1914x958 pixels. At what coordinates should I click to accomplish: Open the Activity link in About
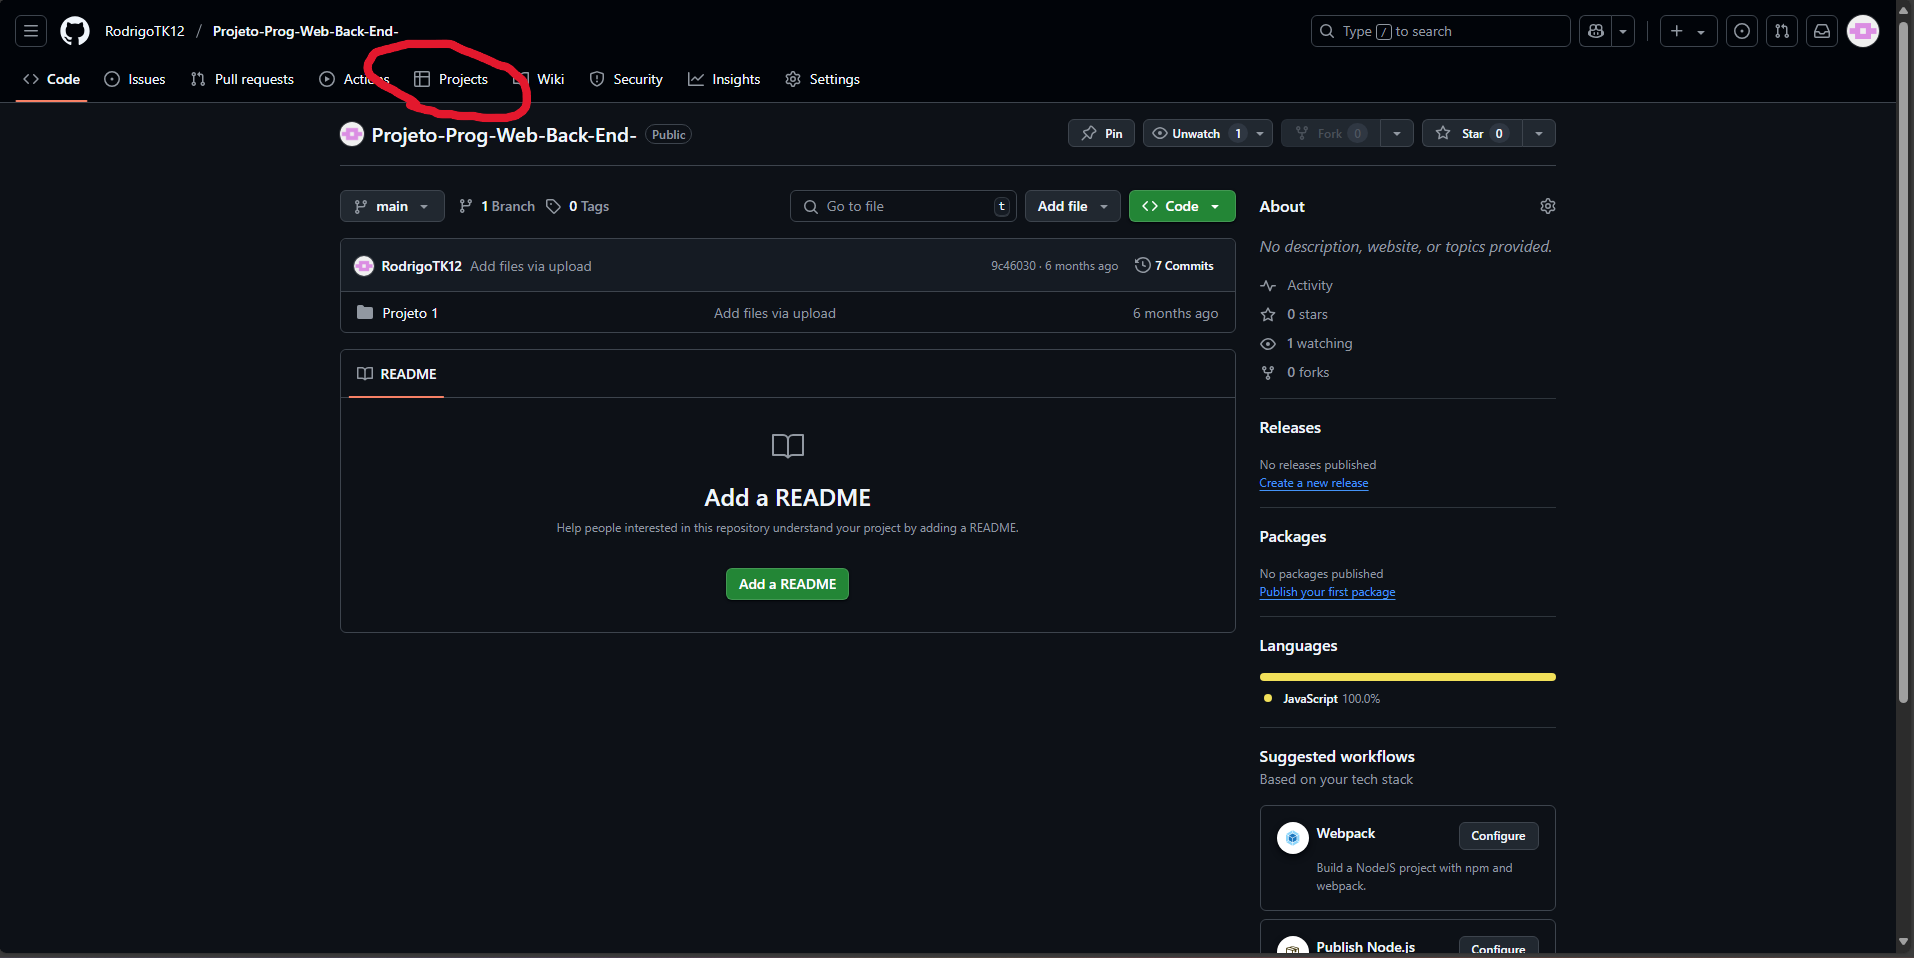1297,285
